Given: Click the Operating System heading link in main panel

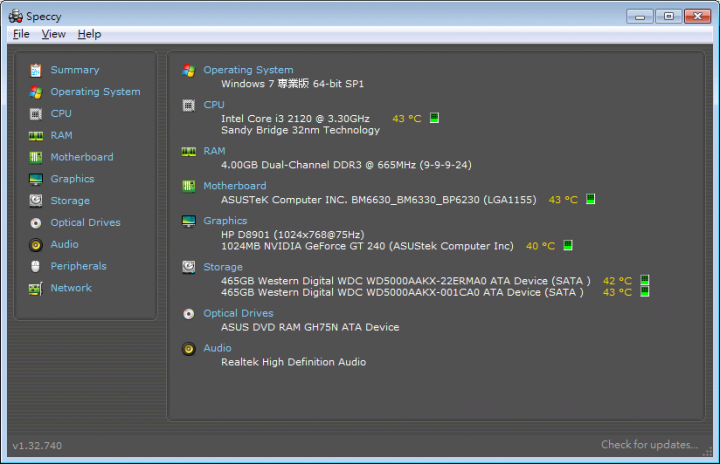Looking at the screenshot, I should [x=248, y=70].
